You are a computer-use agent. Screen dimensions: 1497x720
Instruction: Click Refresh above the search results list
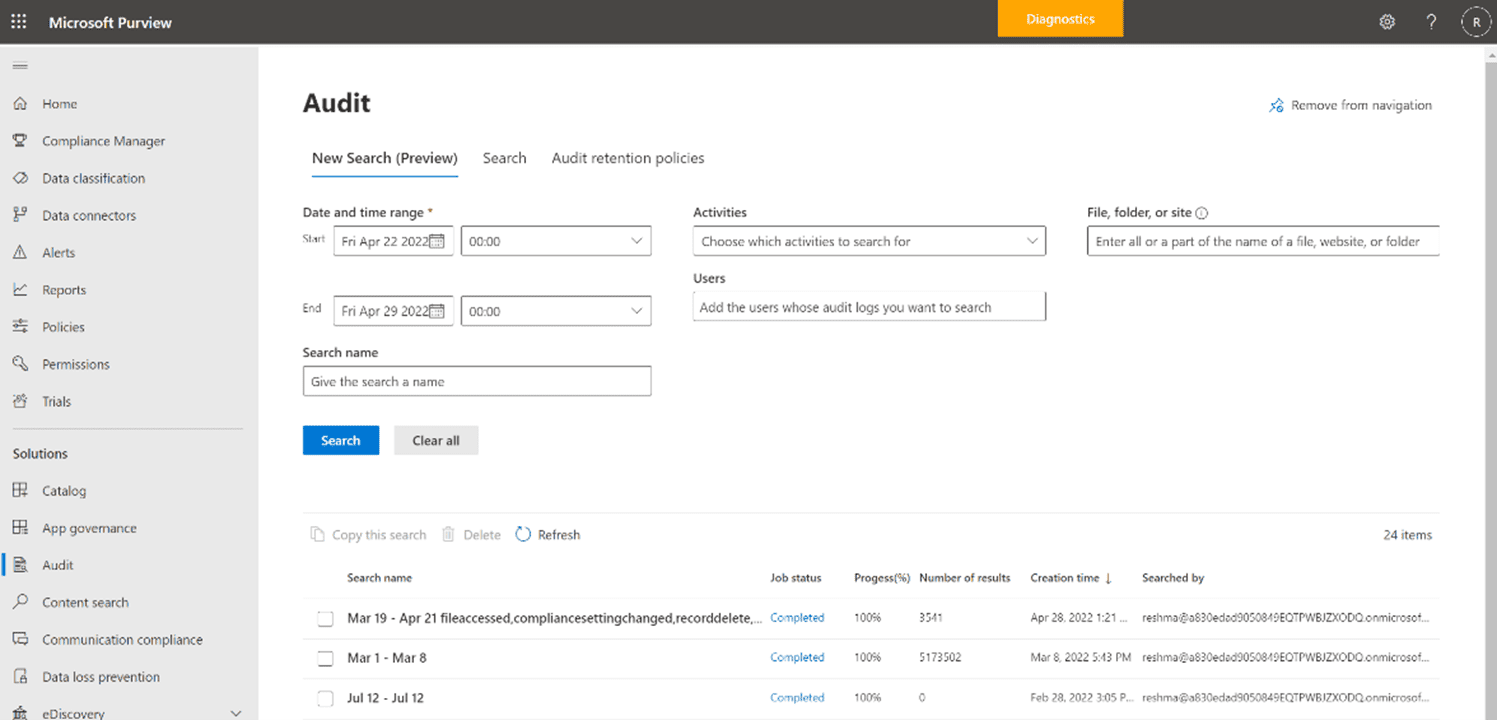(x=548, y=534)
